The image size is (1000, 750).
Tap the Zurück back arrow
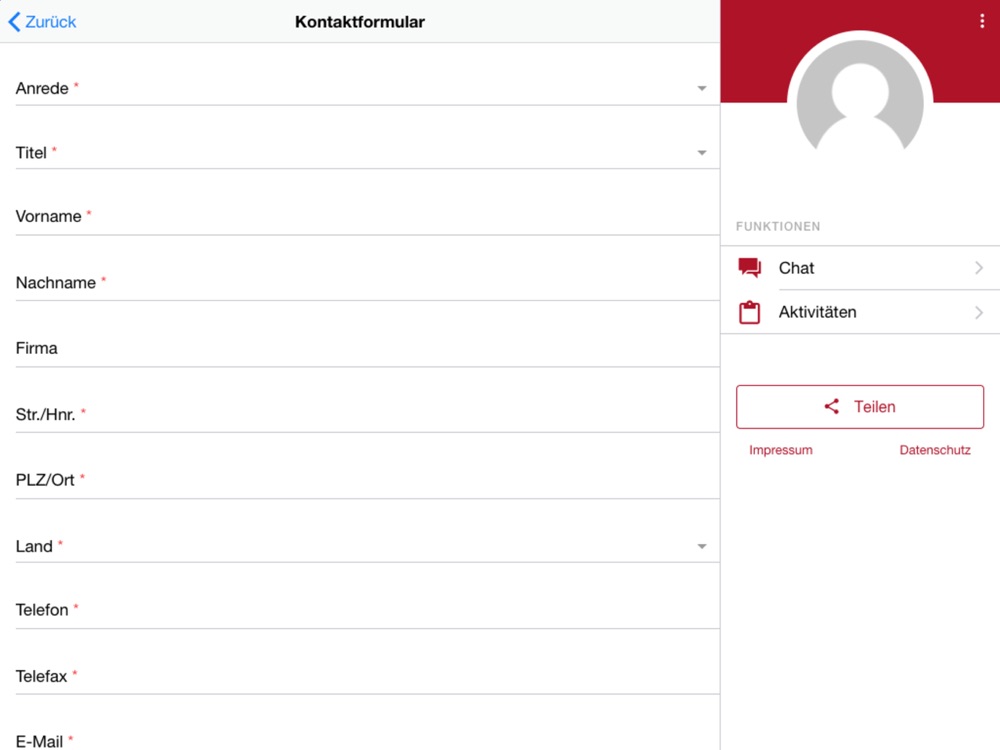click(x=14, y=22)
